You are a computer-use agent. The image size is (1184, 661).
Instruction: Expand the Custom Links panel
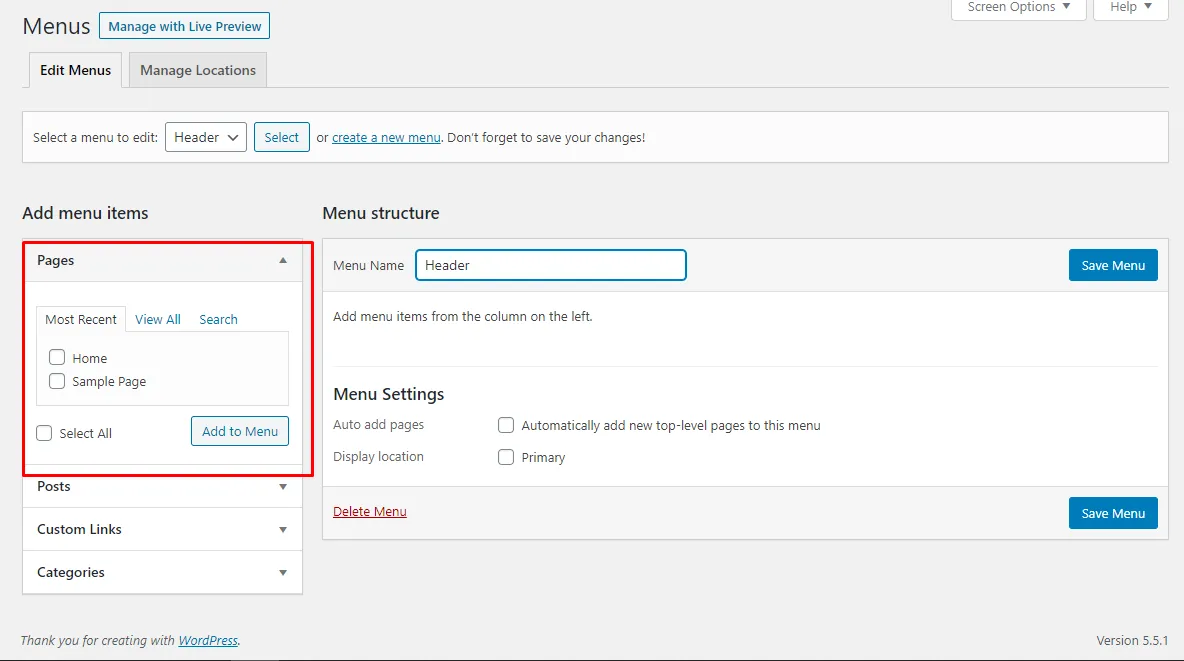283,530
